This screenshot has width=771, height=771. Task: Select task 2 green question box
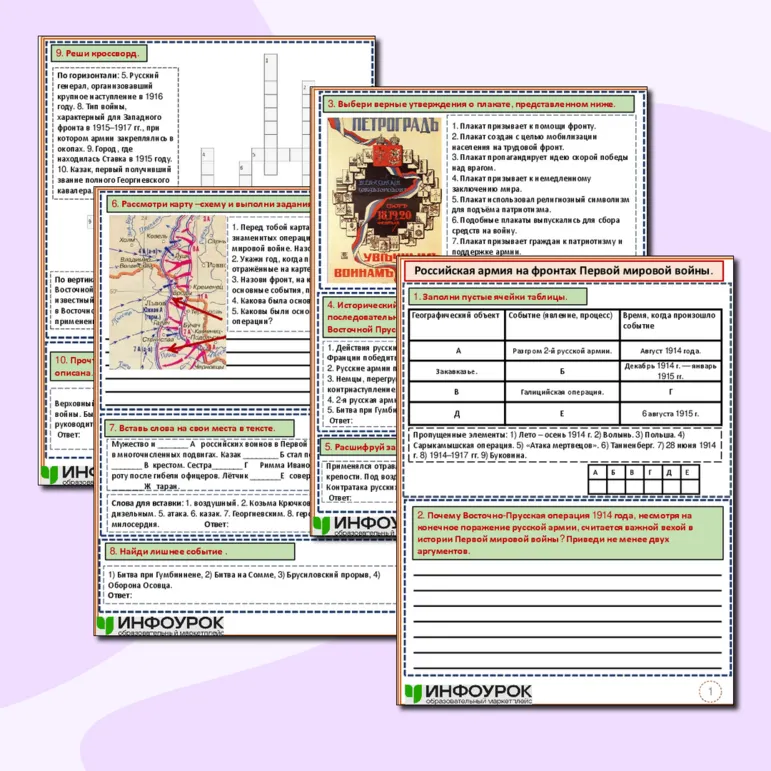[x=567, y=533]
